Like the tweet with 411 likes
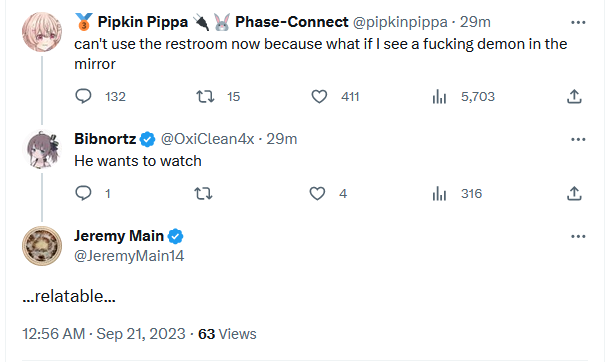The image size is (606, 362). point(319,96)
